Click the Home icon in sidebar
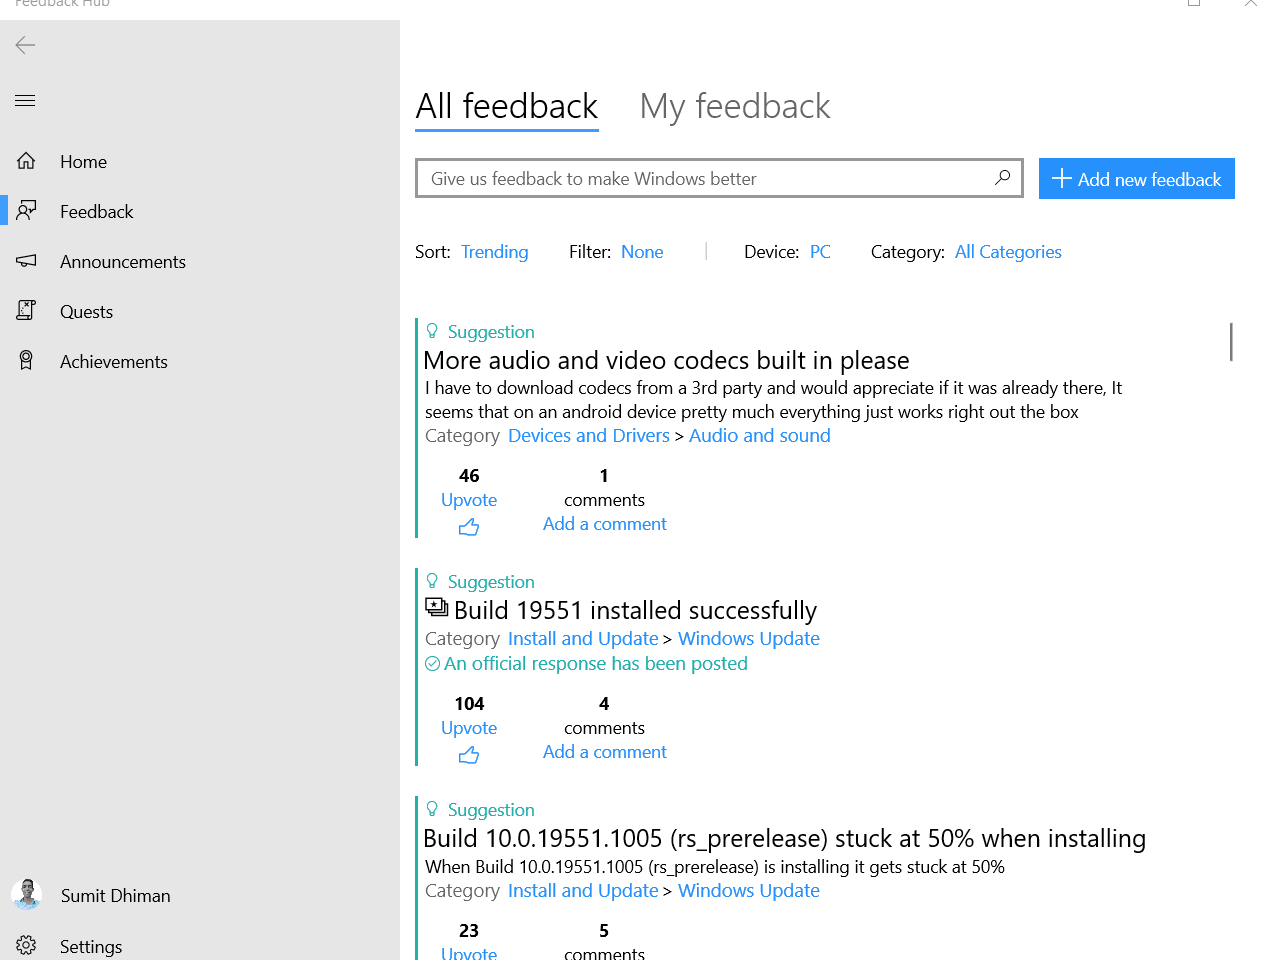1271x960 pixels. [x=26, y=161]
